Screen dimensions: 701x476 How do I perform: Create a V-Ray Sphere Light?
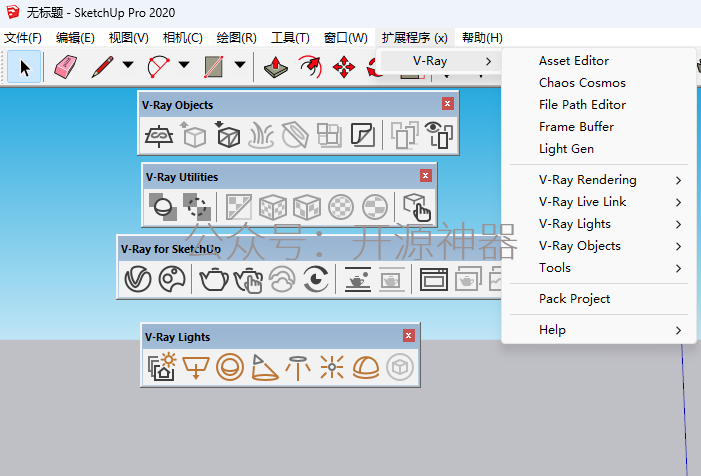pyautogui.click(x=230, y=367)
